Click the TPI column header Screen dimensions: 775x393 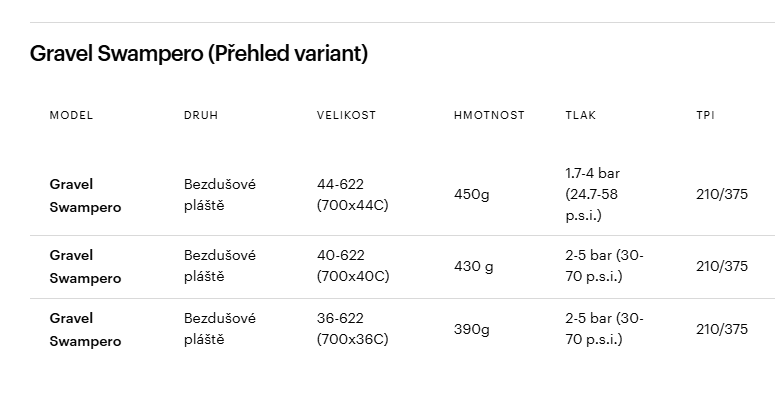705,115
